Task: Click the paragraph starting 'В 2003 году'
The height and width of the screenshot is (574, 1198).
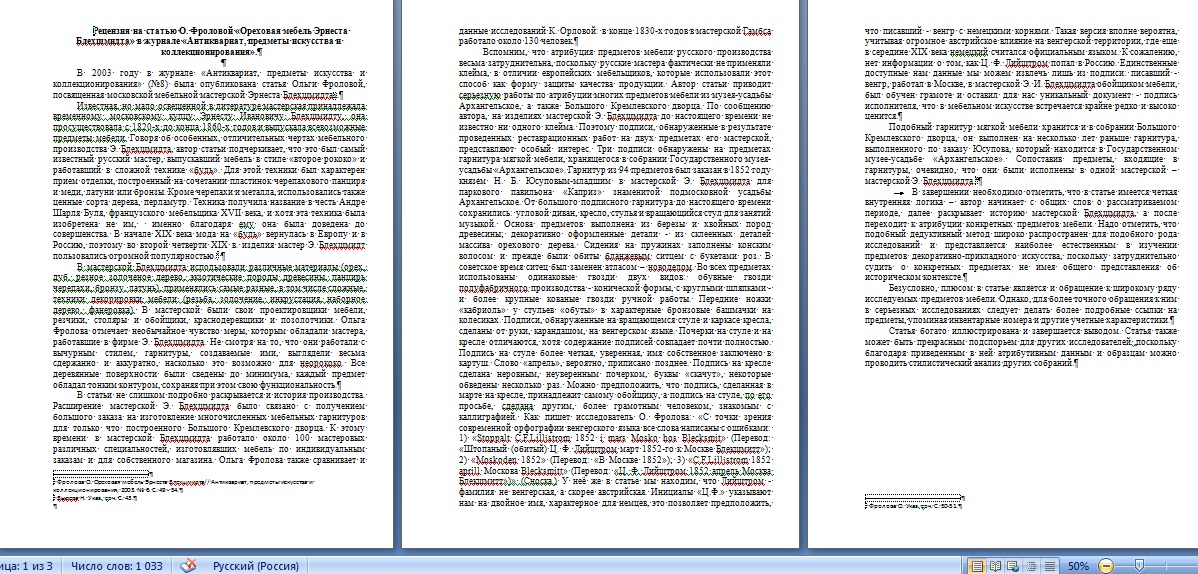Action: (210, 83)
